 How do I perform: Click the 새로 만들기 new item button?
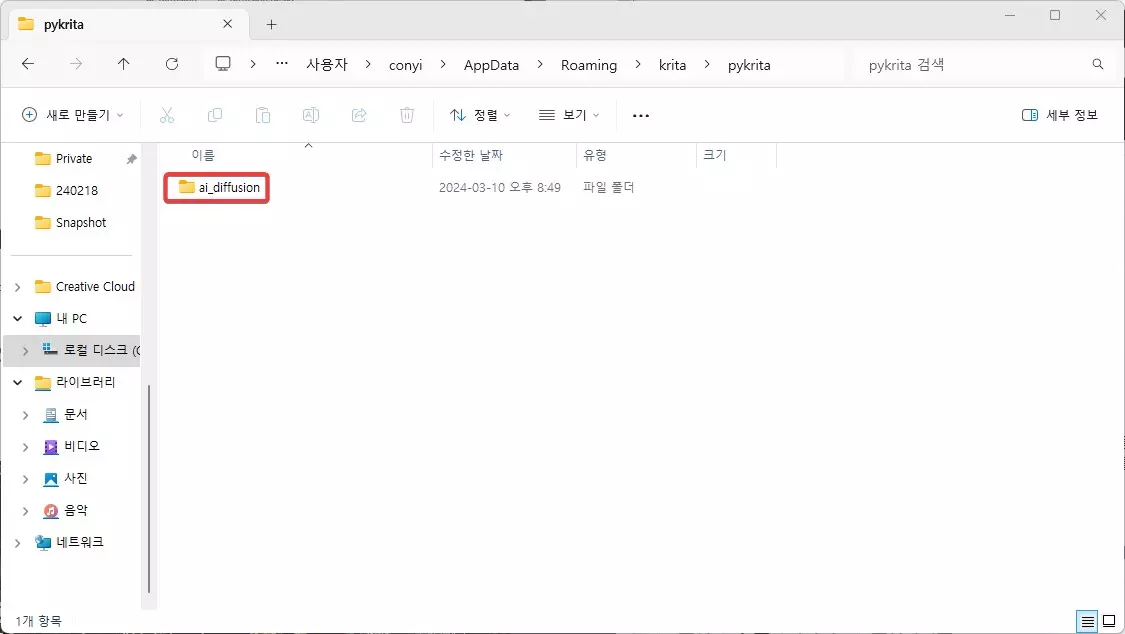pos(71,114)
